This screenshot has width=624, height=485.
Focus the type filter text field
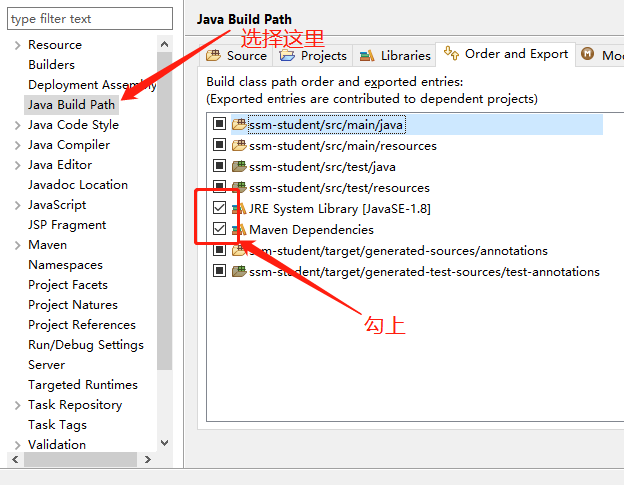pos(90,18)
